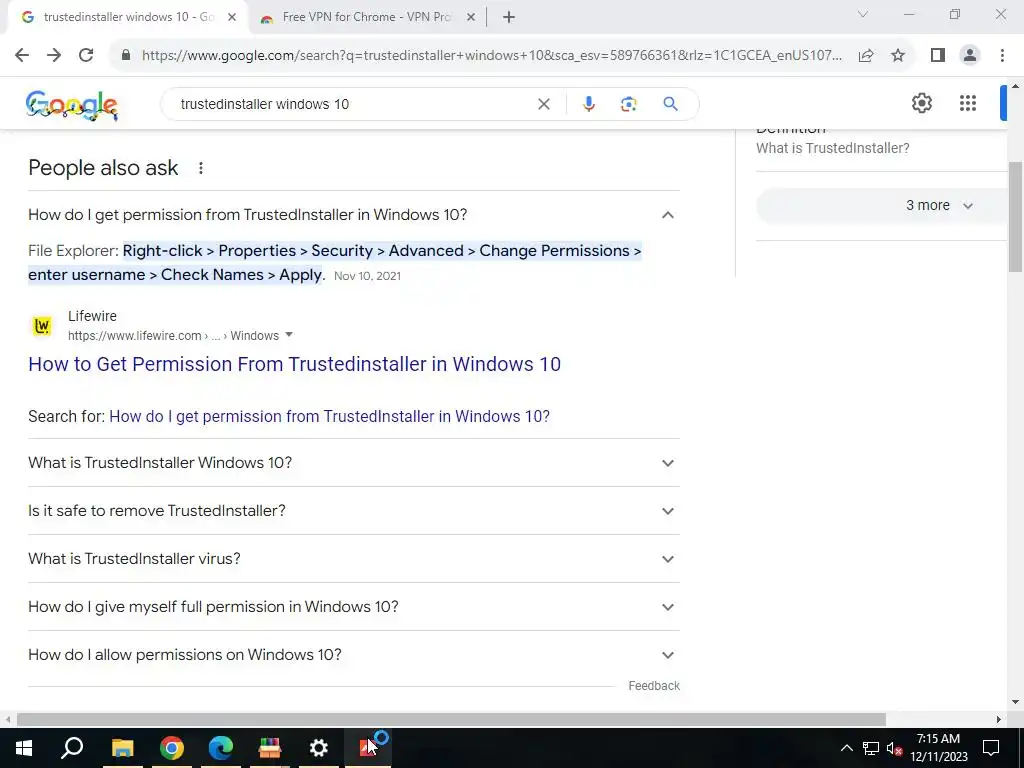
Task: Open the Google apps grid
Action: 968,103
